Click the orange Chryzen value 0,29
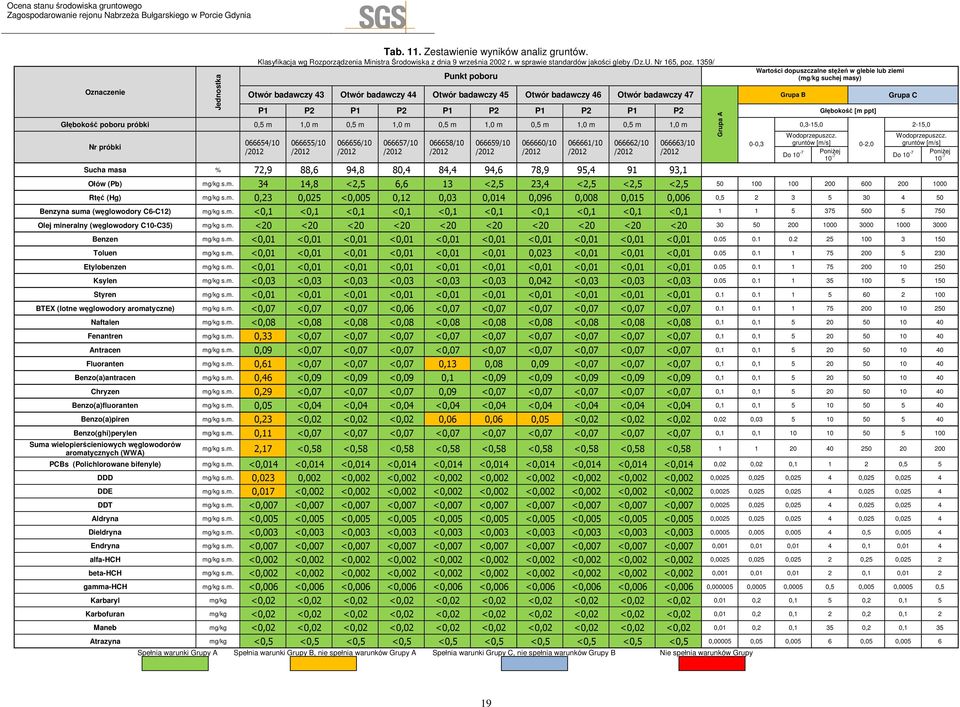This screenshot has width=960, height=707. [263, 392]
